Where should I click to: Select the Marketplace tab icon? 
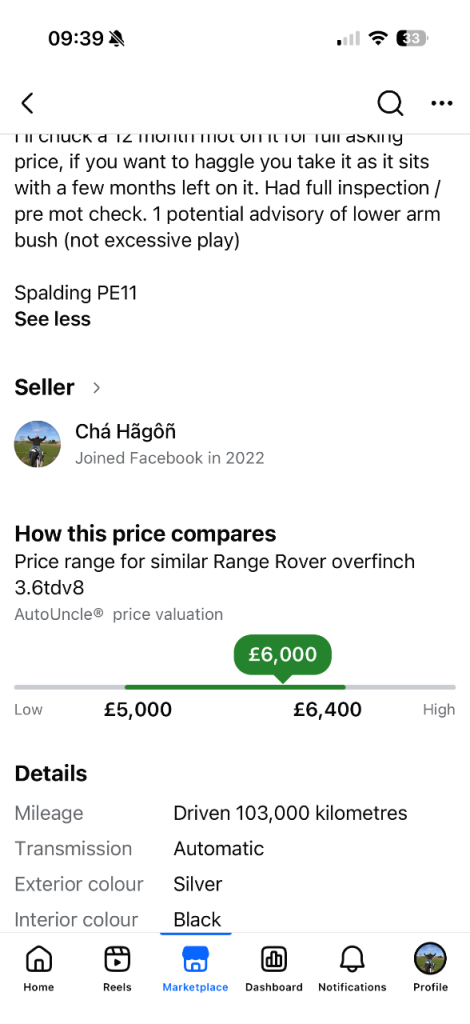(x=195, y=959)
